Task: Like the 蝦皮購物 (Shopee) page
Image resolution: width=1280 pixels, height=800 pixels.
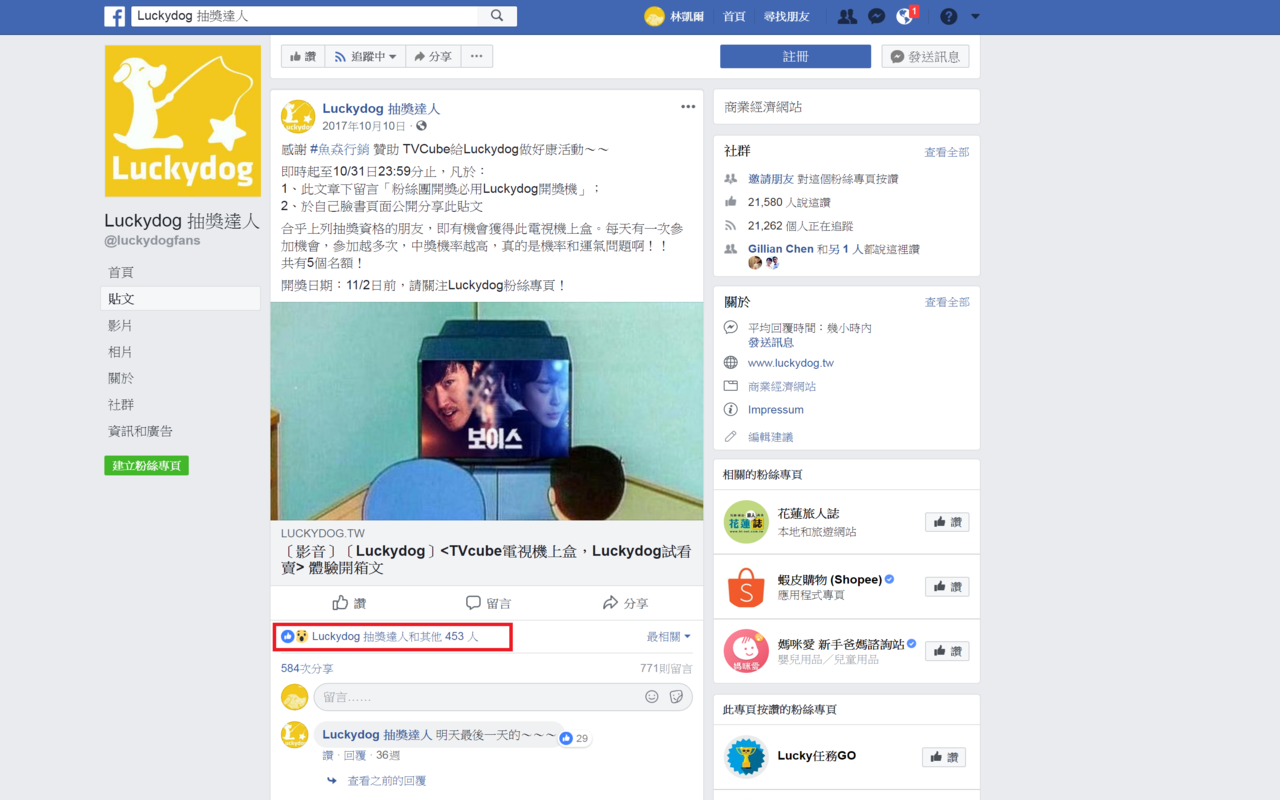Action: (947, 587)
